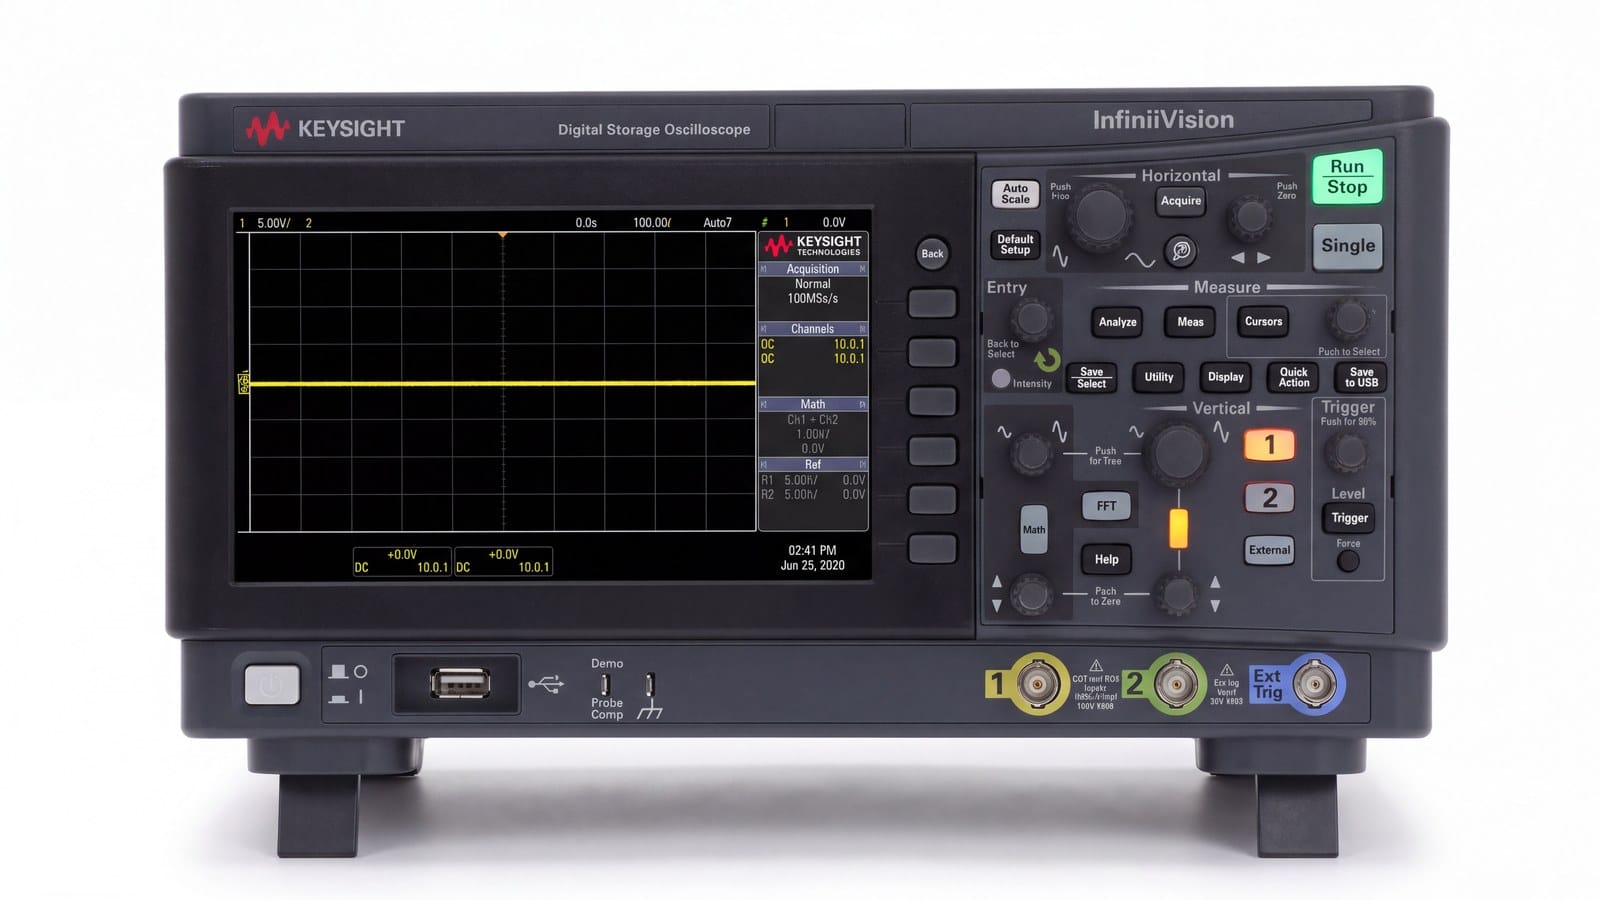Toggle the Intensity button near the Entry knob
1600x900 pixels.
(1000, 379)
